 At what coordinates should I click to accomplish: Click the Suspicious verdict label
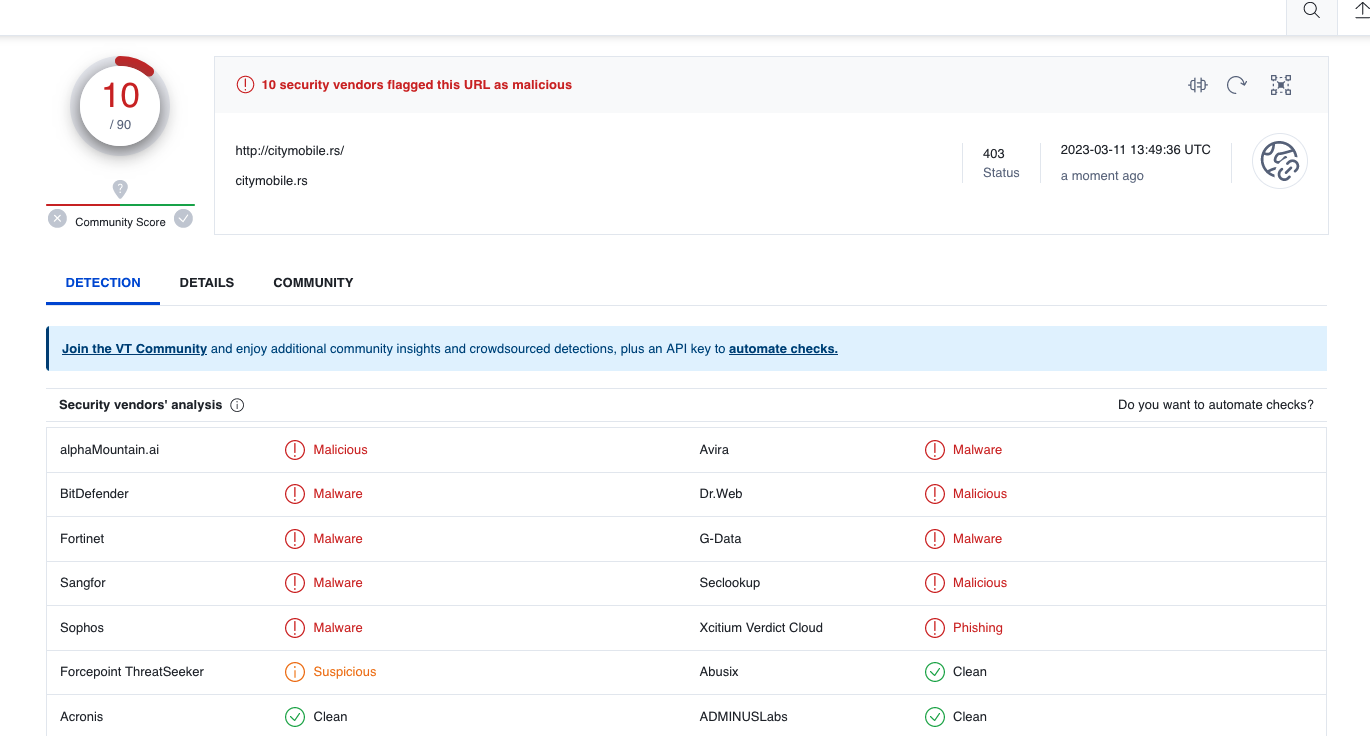click(345, 672)
